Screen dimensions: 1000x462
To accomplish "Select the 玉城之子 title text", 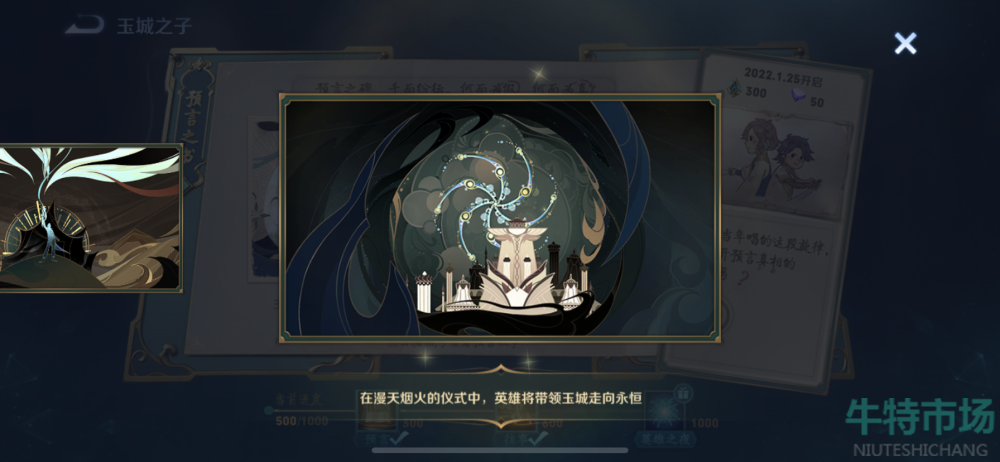I will click(x=154, y=26).
